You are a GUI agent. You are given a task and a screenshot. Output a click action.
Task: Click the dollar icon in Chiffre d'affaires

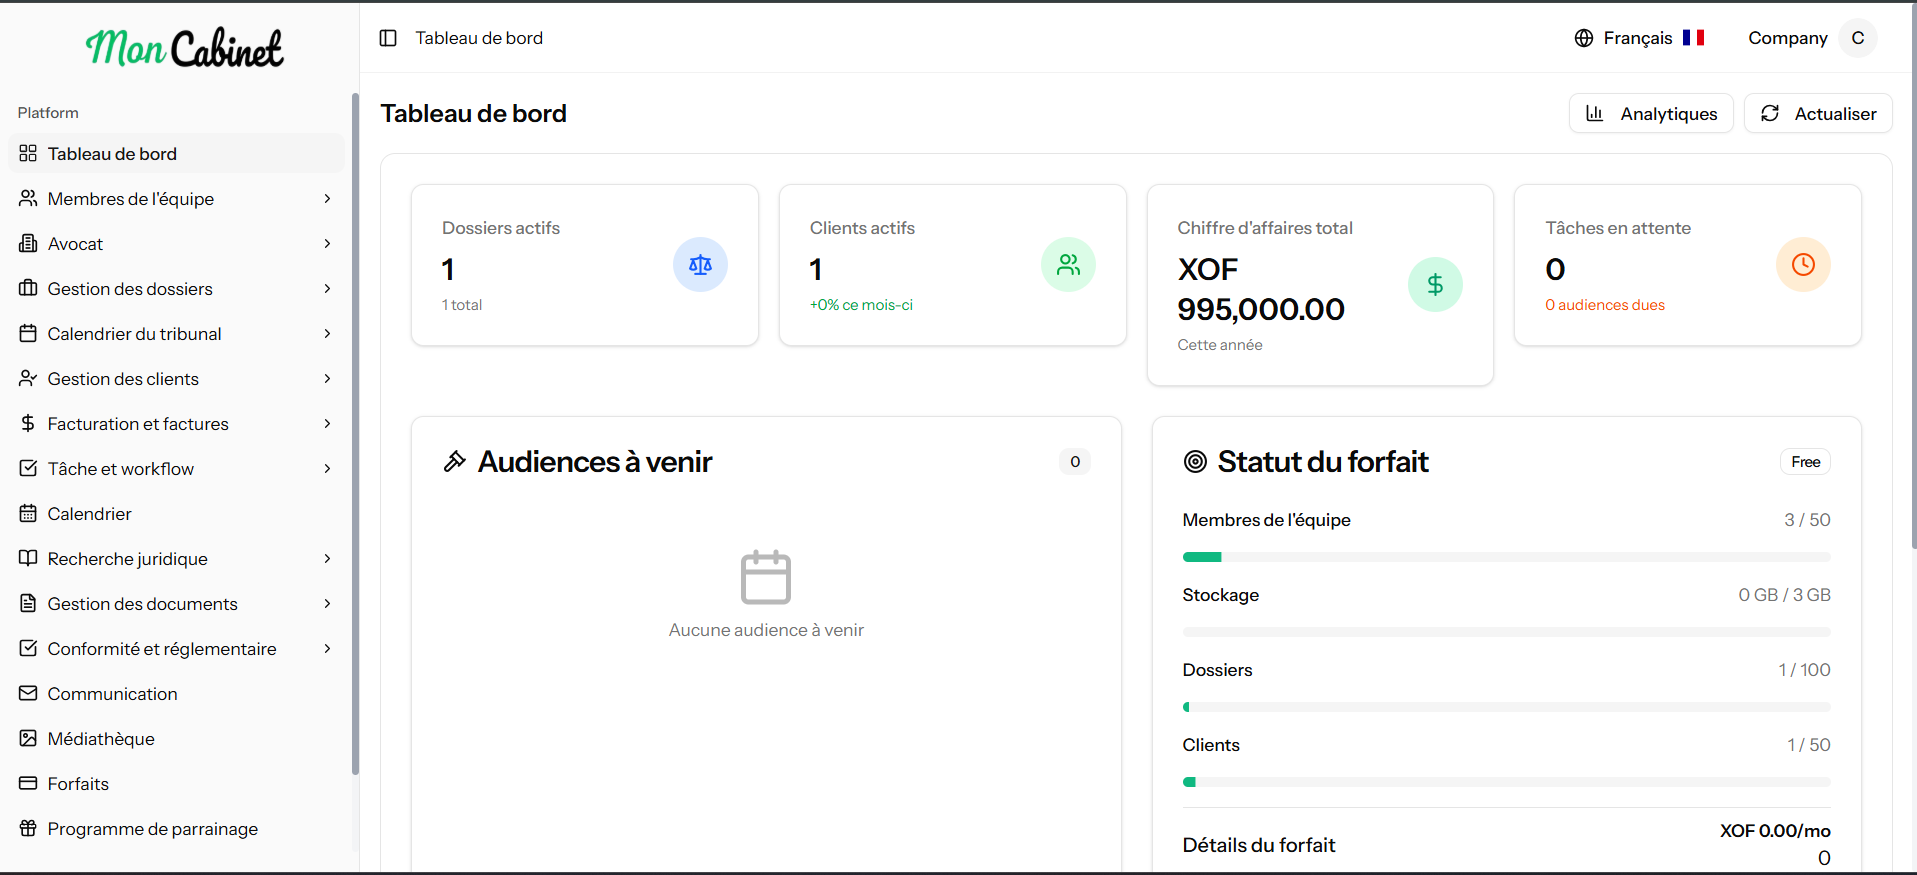coord(1435,285)
